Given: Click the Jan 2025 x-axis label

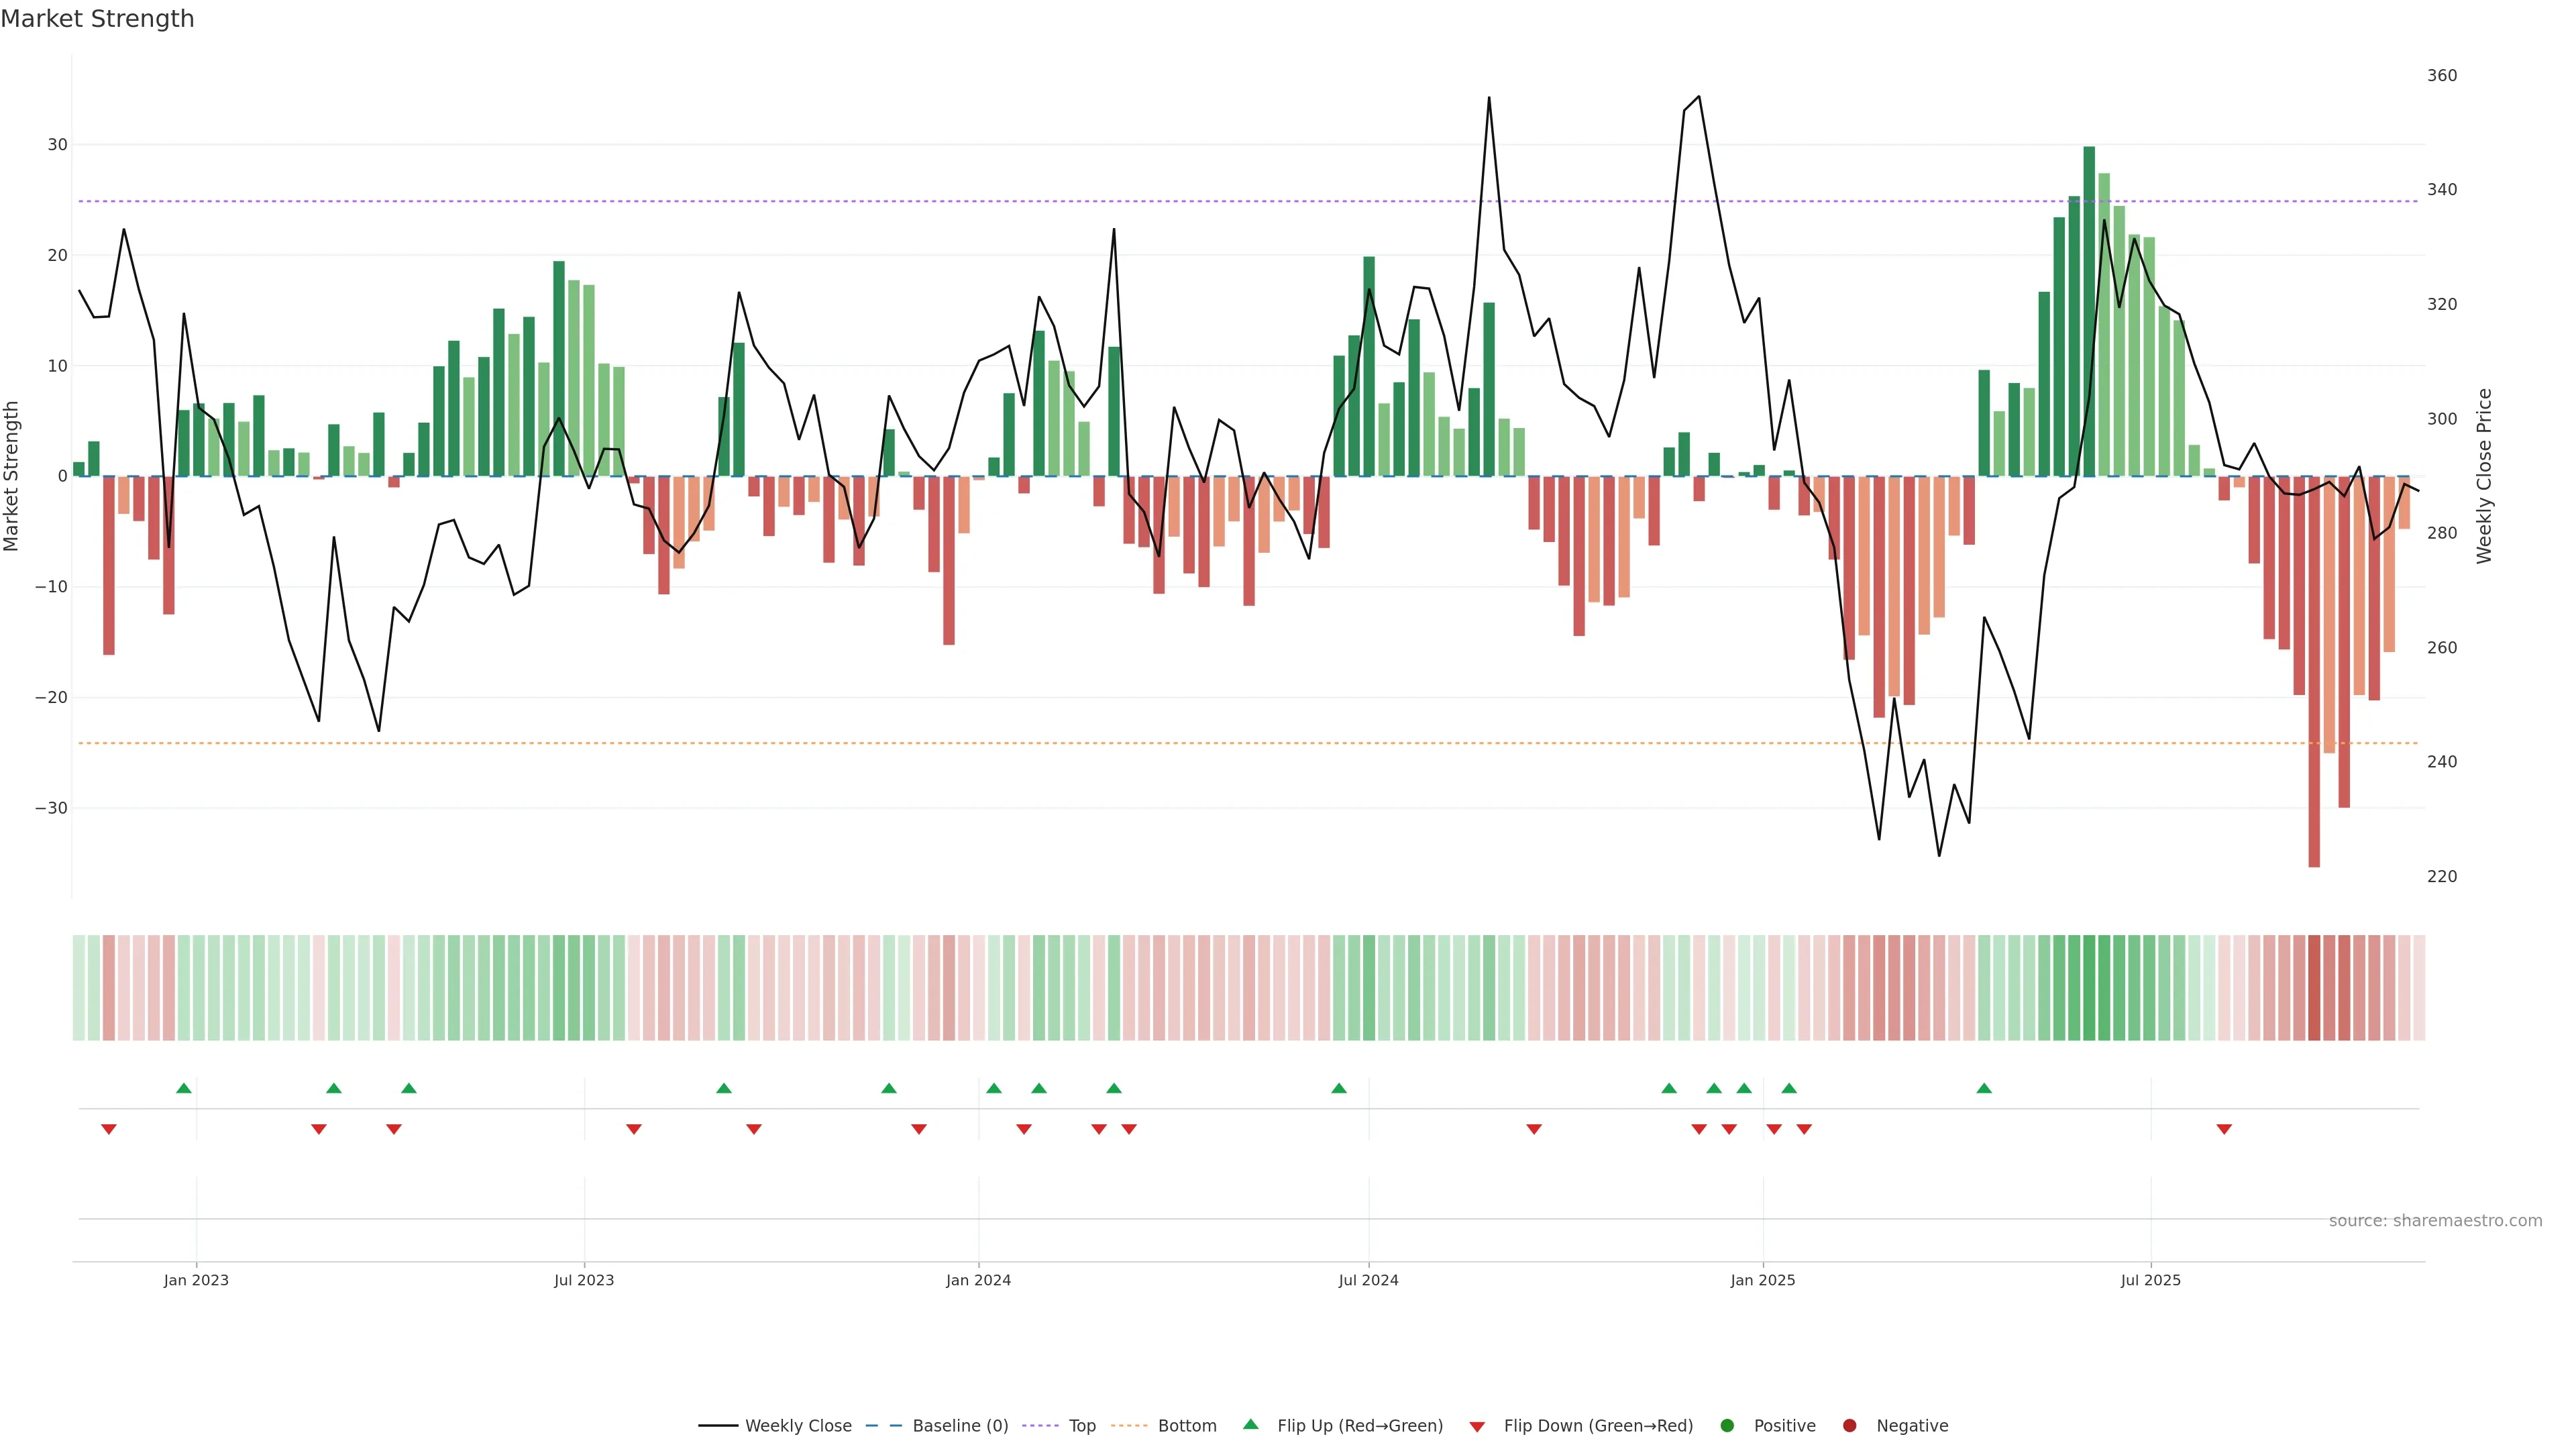Looking at the screenshot, I should (1762, 1280).
